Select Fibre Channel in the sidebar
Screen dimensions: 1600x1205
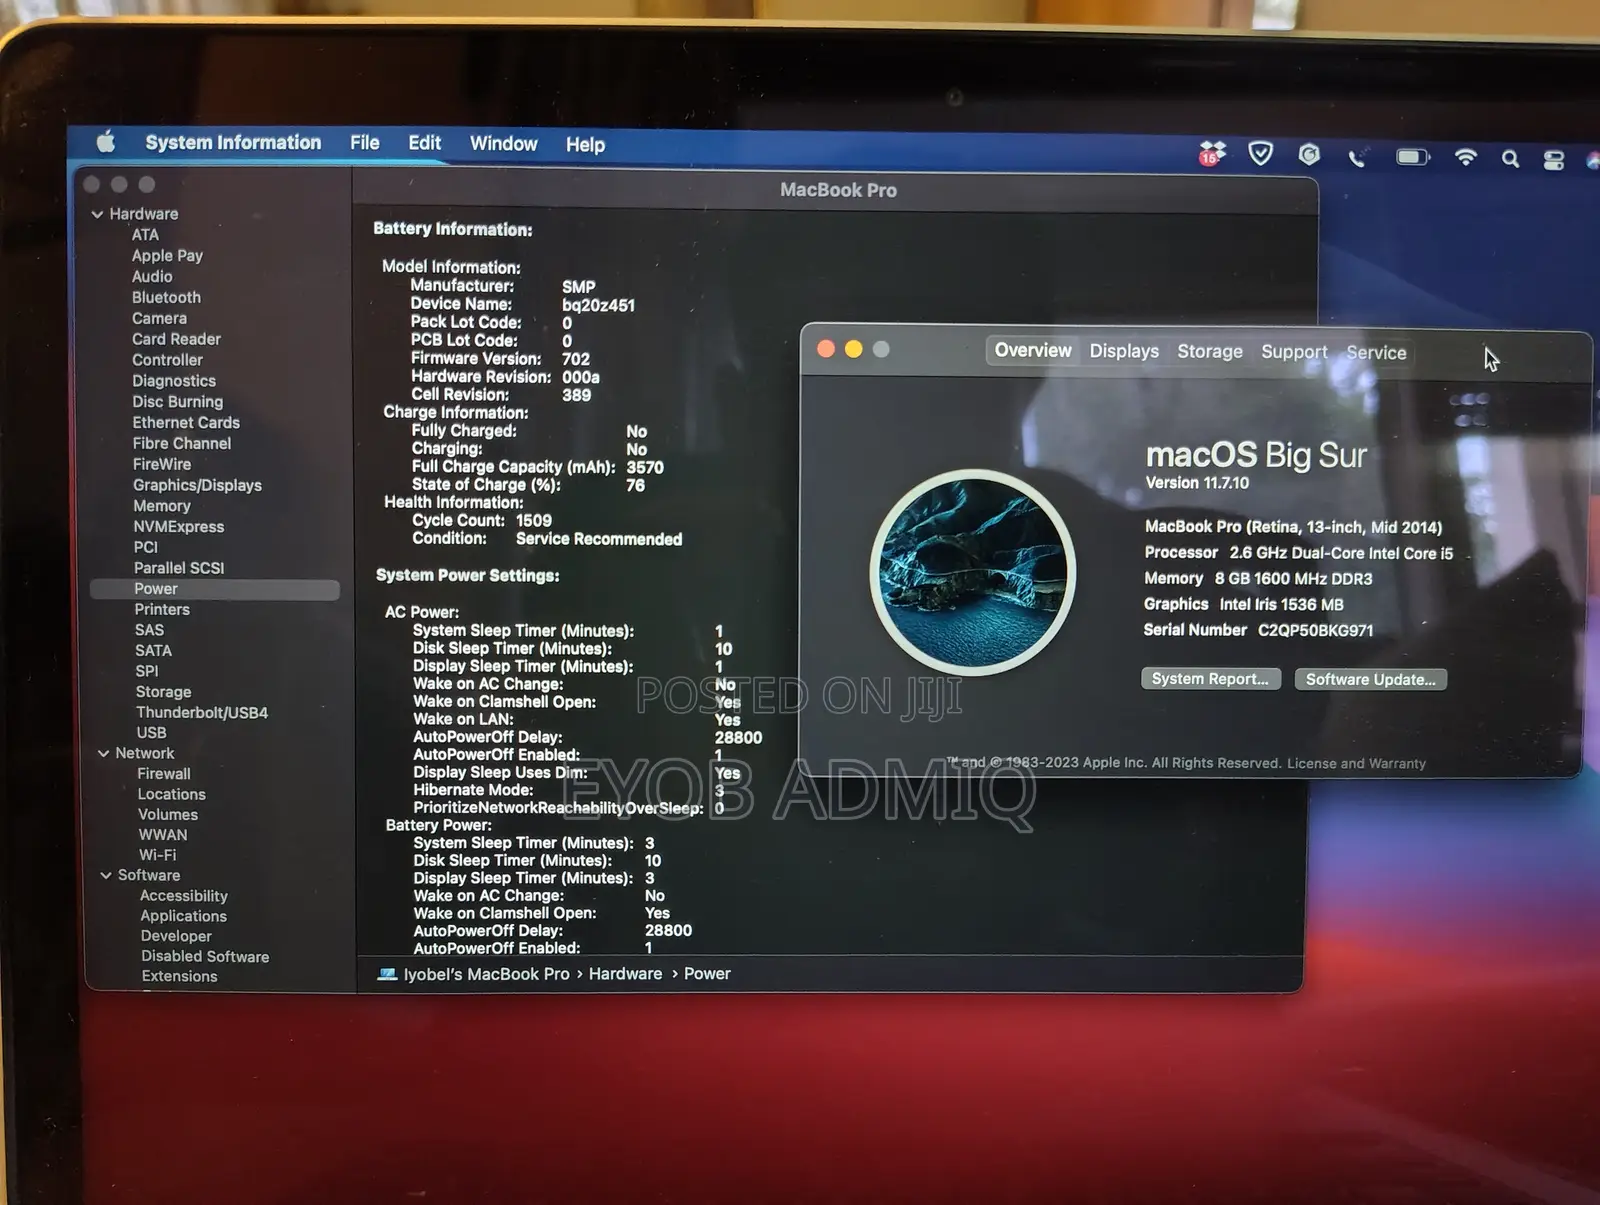pos(182,444)
